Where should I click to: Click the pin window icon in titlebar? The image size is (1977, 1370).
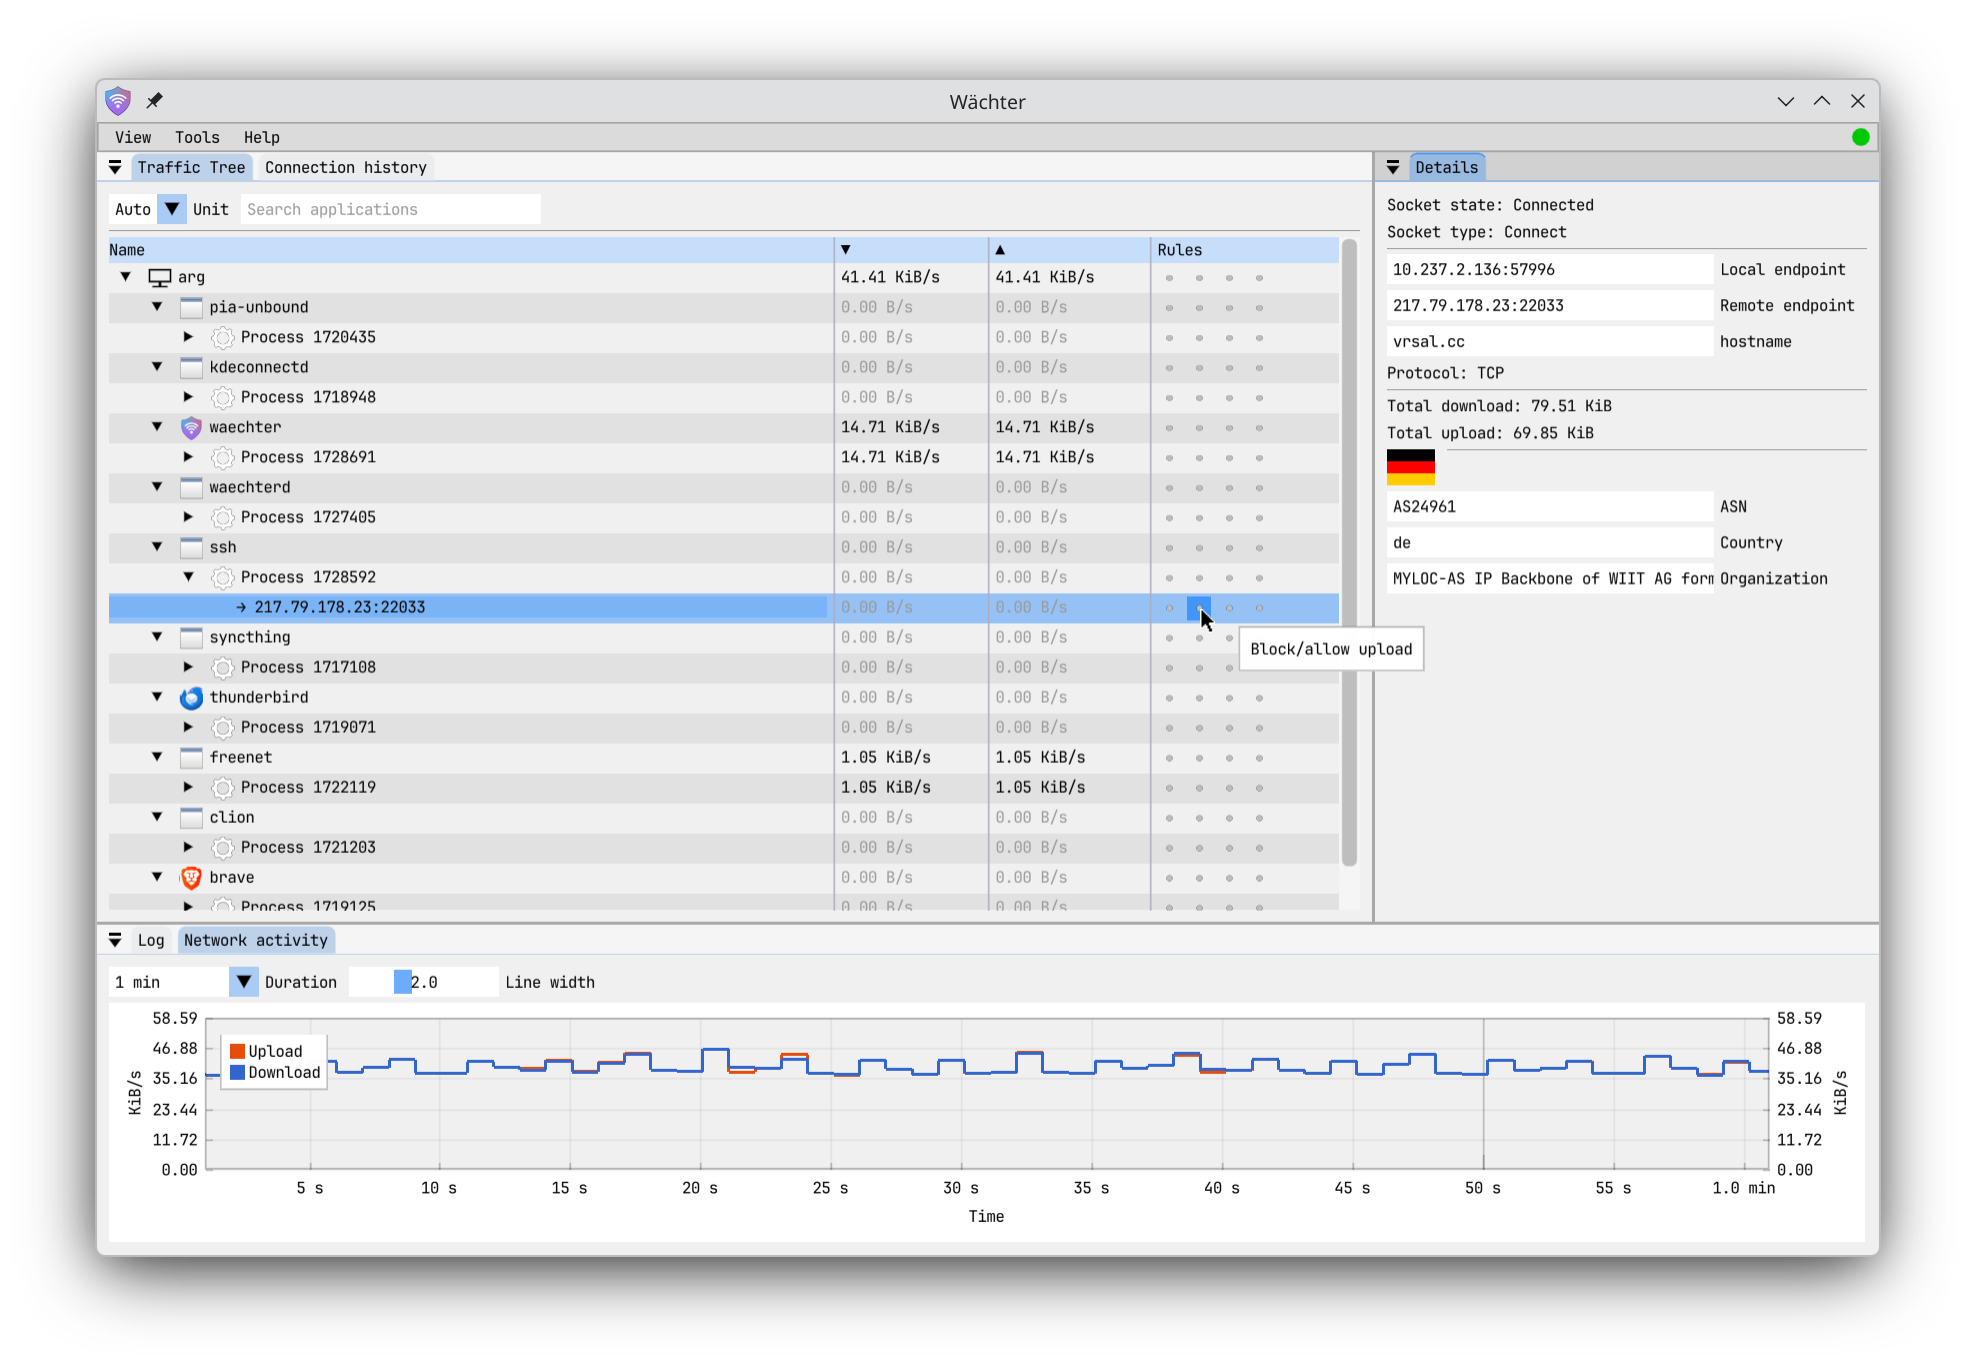pyautogui.click(x=154, y=101)
